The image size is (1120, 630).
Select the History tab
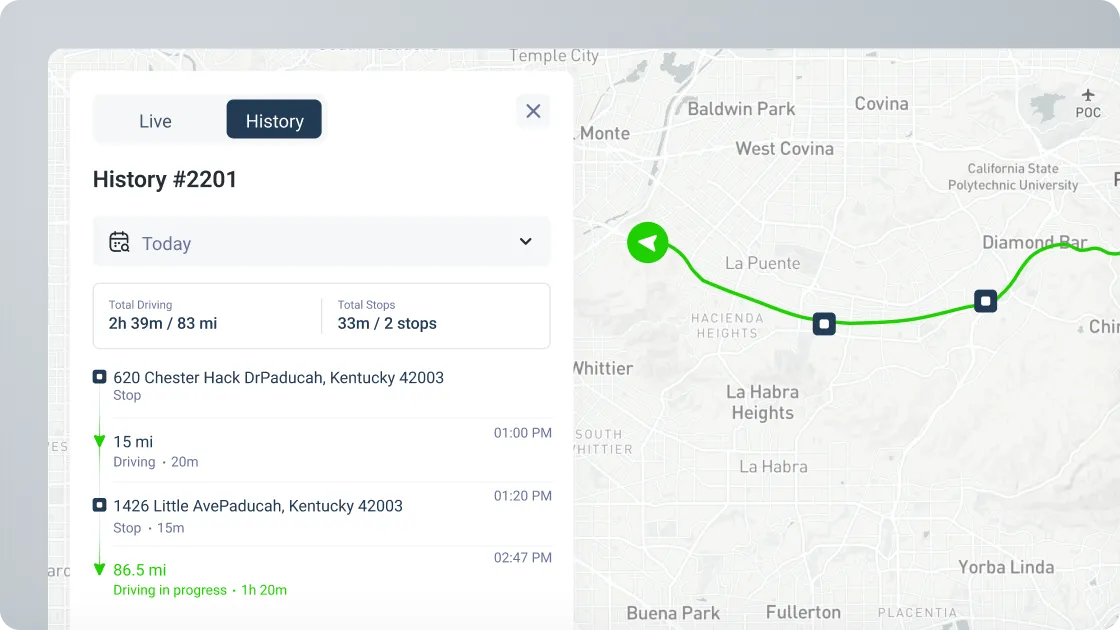[x=274, y=121]
